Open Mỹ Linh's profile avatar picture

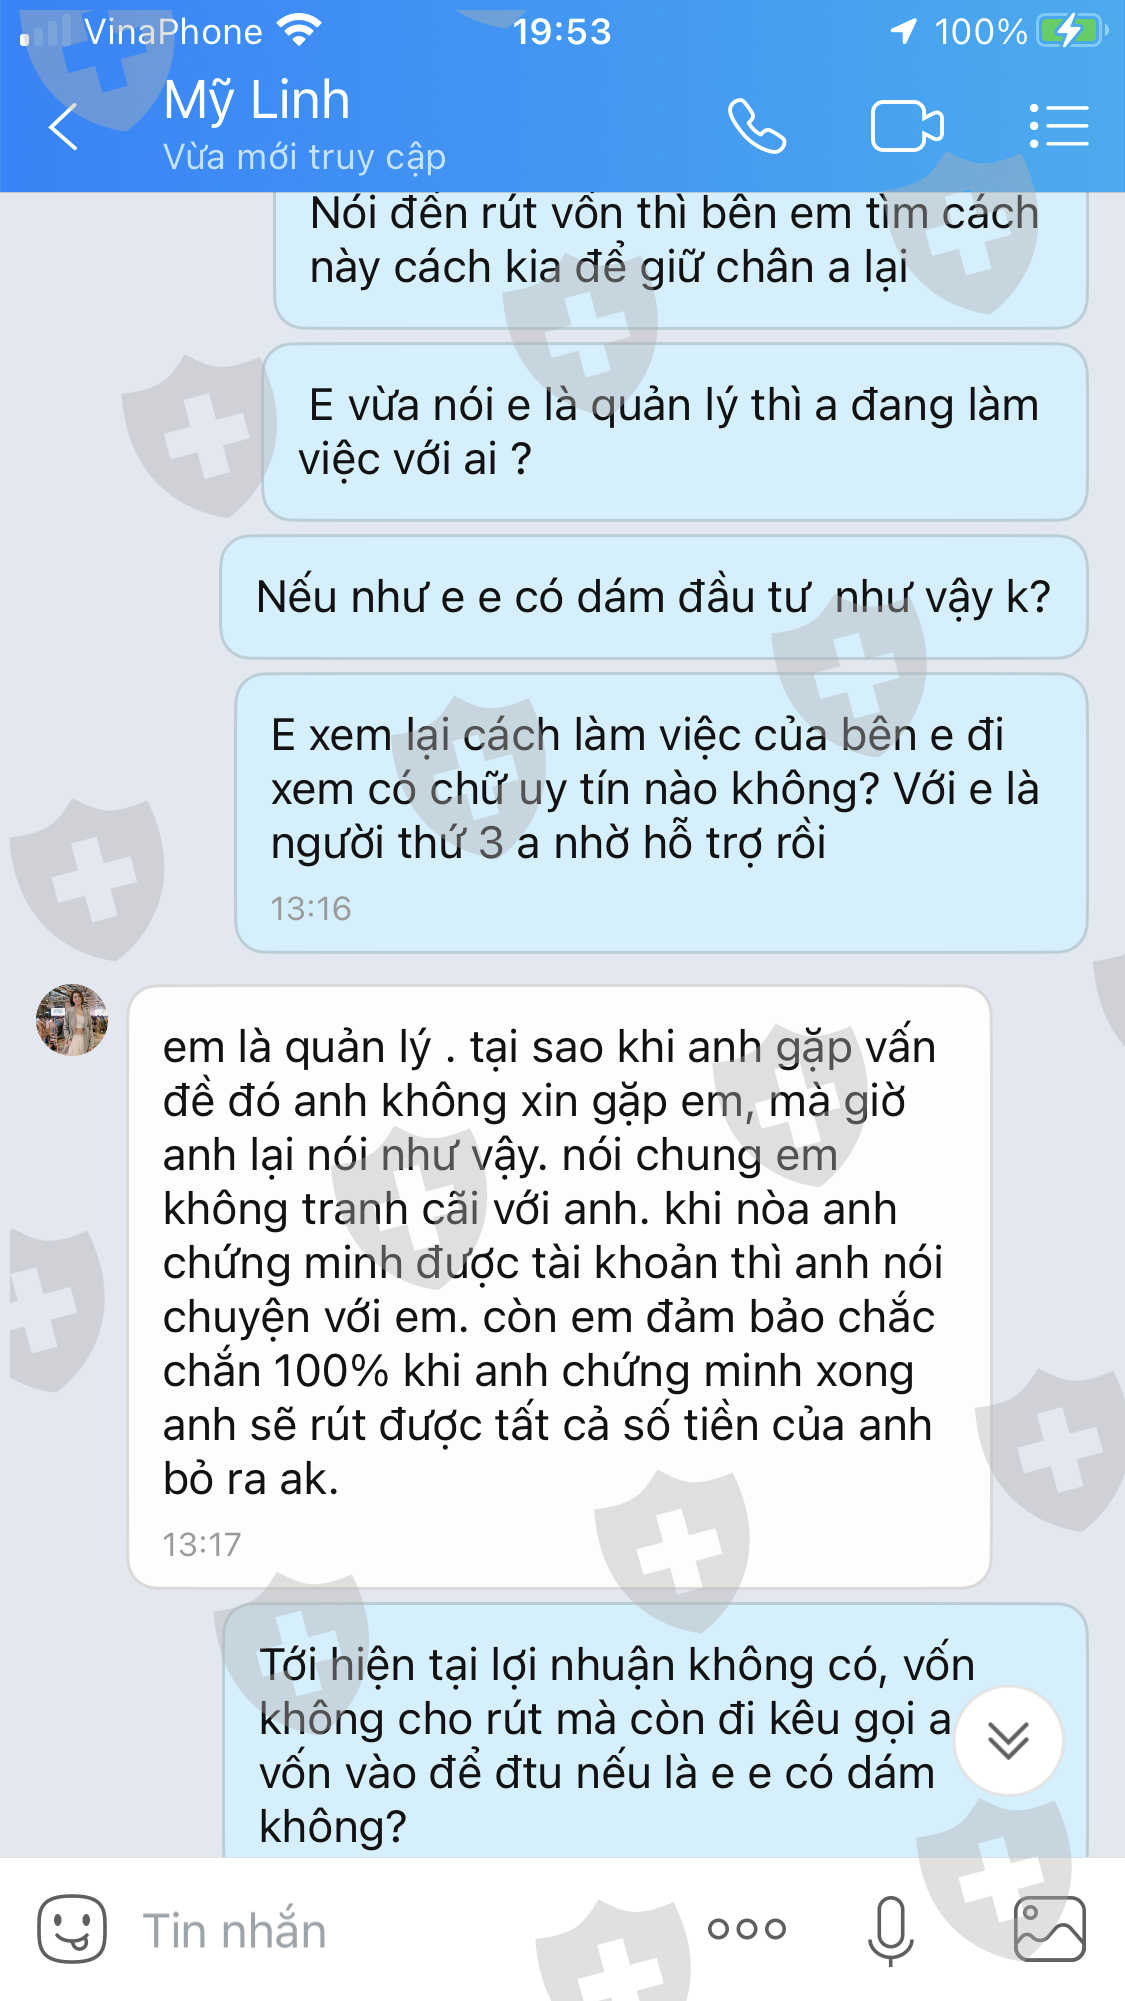(72, 1020)
